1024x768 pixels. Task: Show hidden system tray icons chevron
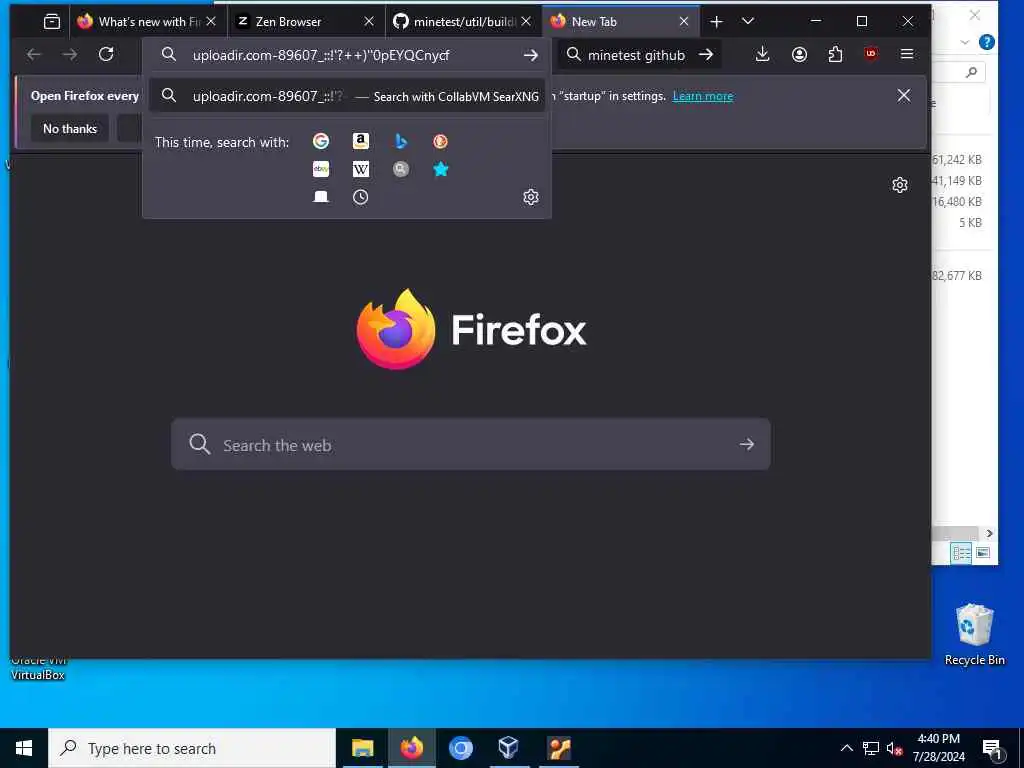pos(846,748)
